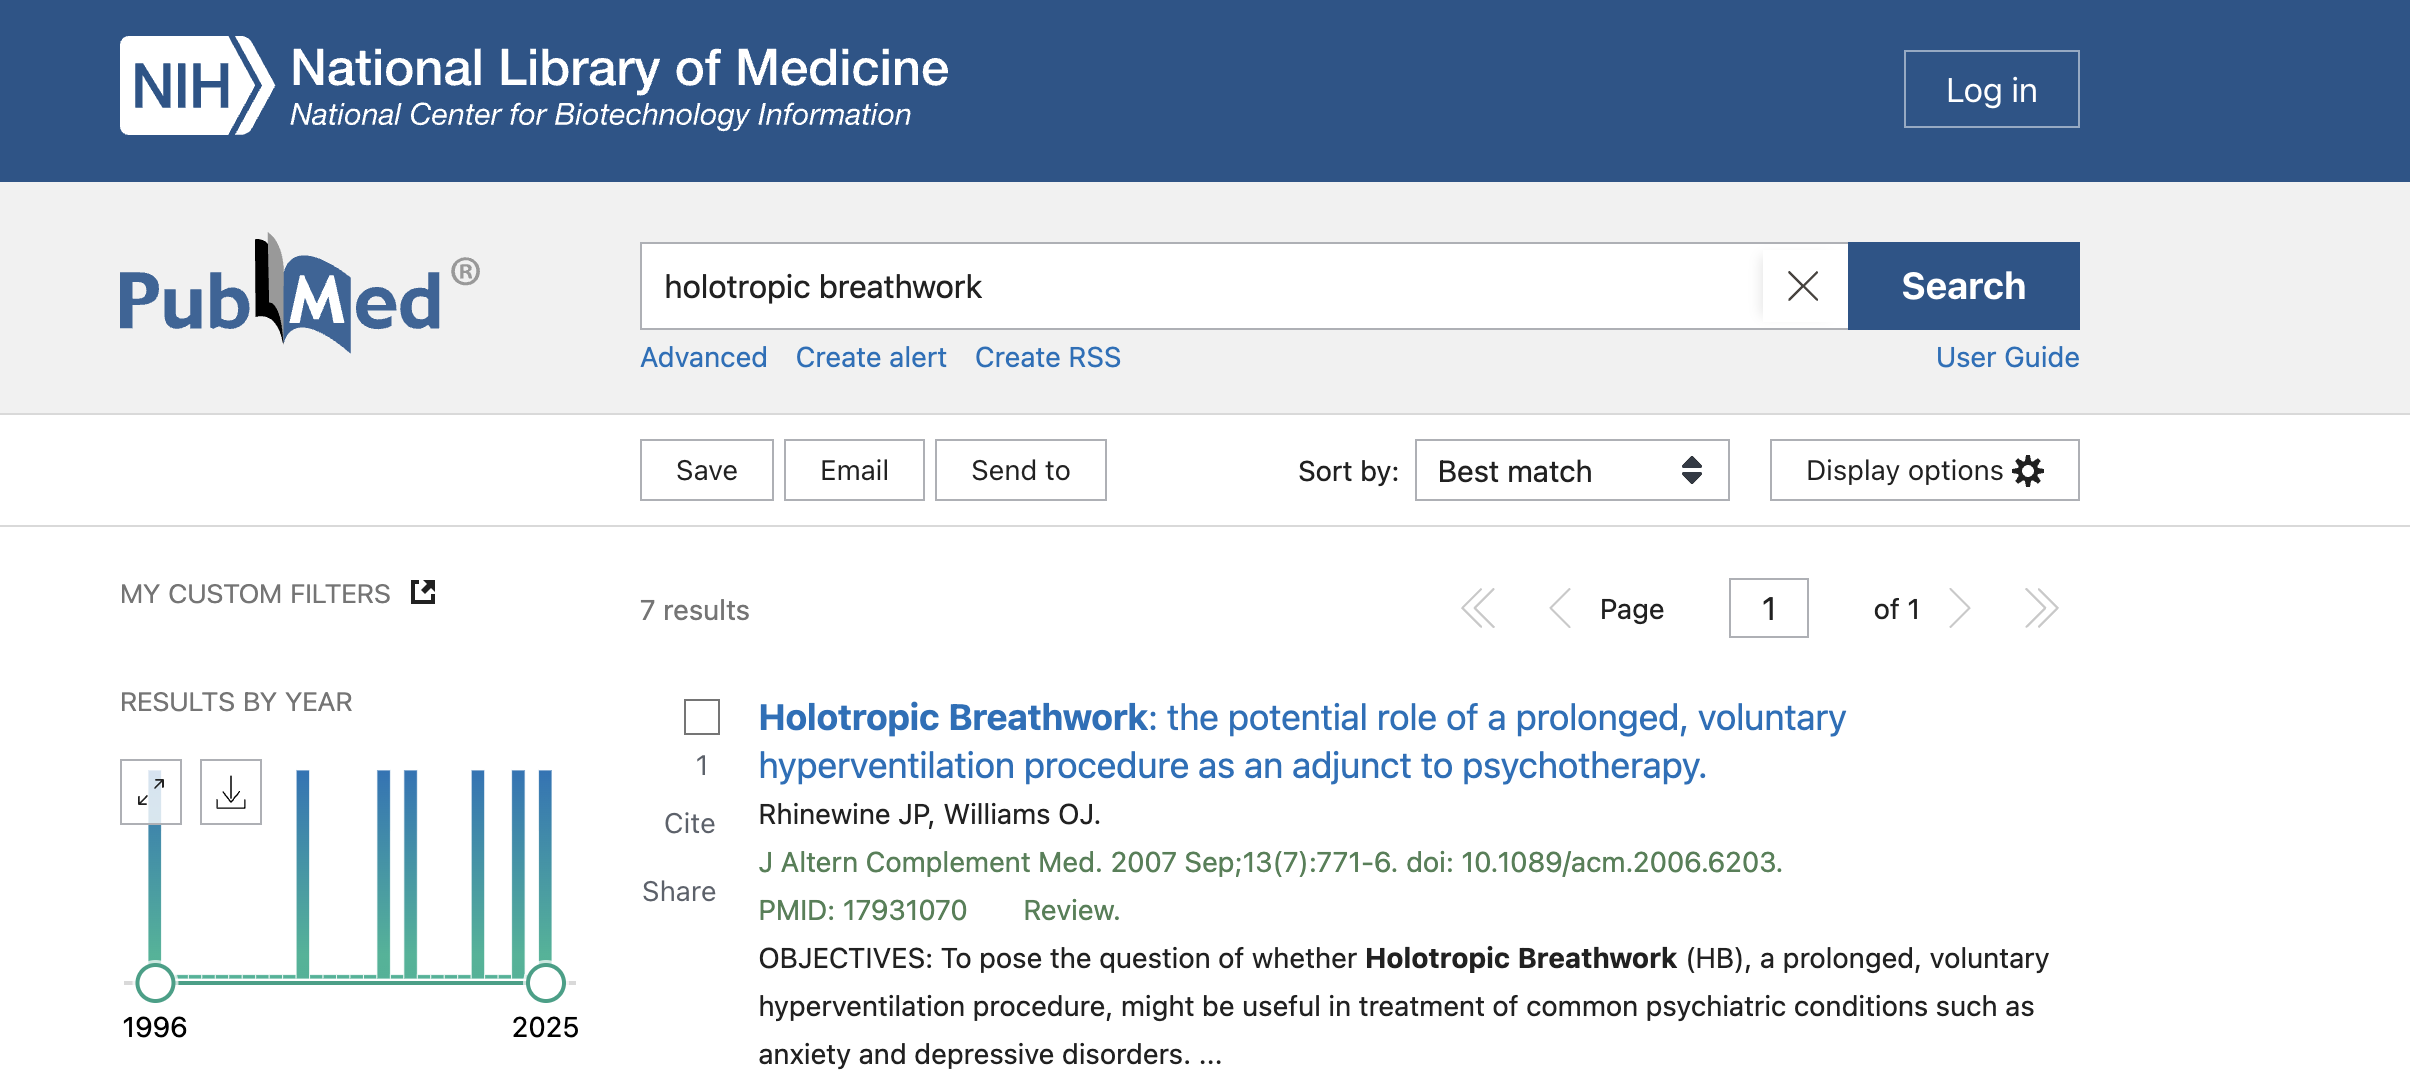Clear the search box with X icon

1803,286
